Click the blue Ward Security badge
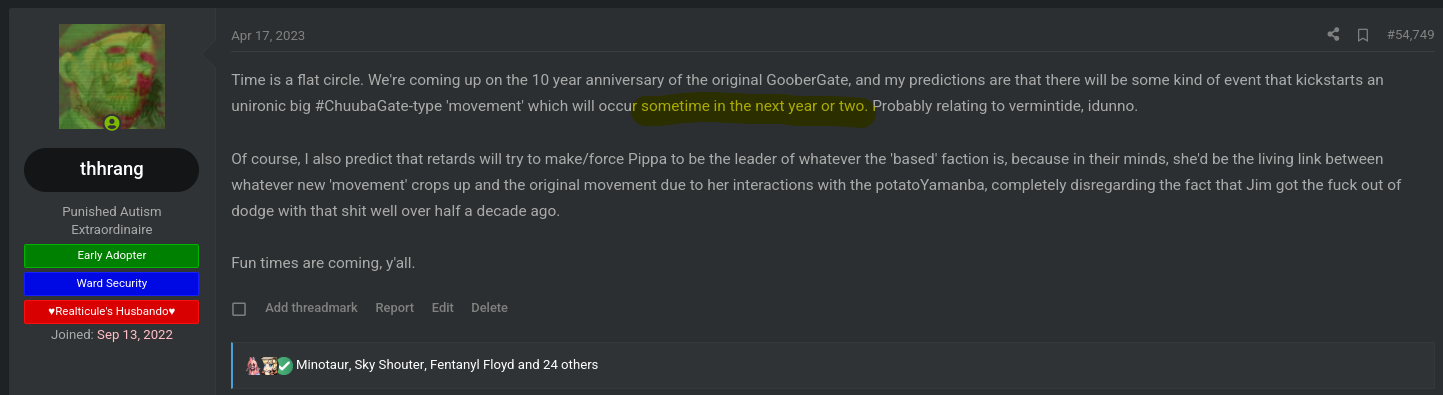Viewport: 1443px width, 395px height. click(111, 283)
